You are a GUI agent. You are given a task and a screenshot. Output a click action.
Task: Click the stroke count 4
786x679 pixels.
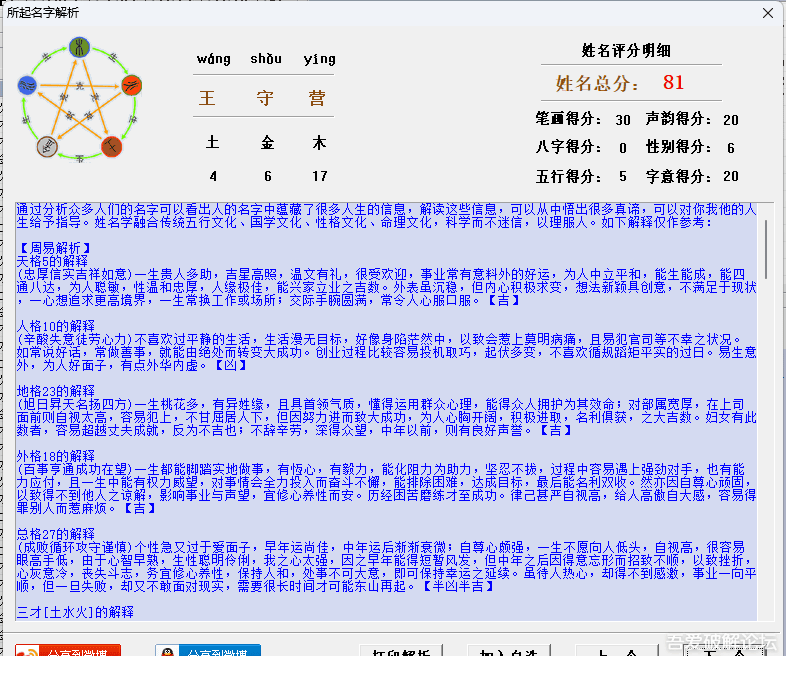click(x=213, y=176)
